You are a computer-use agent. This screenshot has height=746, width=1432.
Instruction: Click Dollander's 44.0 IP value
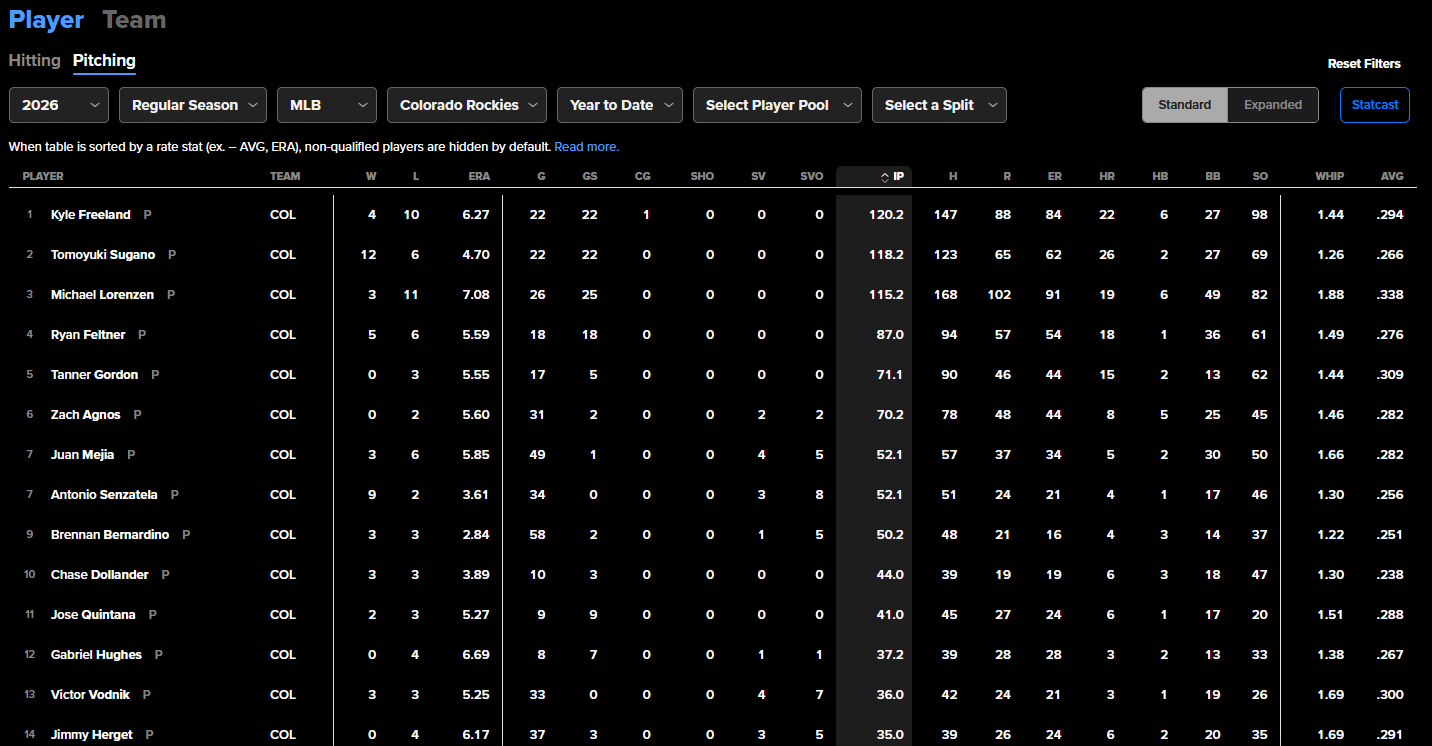click(x=889, y=575)
